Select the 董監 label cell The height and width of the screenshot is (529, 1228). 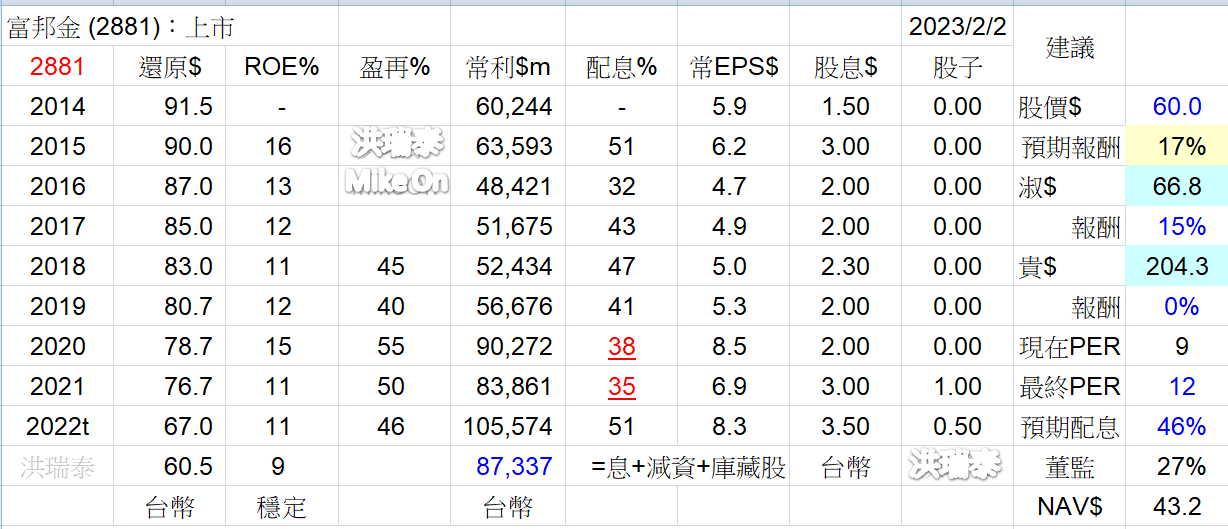click(1070, 467)
